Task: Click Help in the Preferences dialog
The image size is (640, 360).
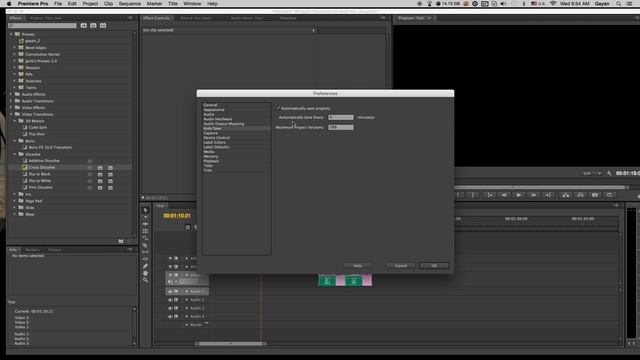Action: (357, 266)
